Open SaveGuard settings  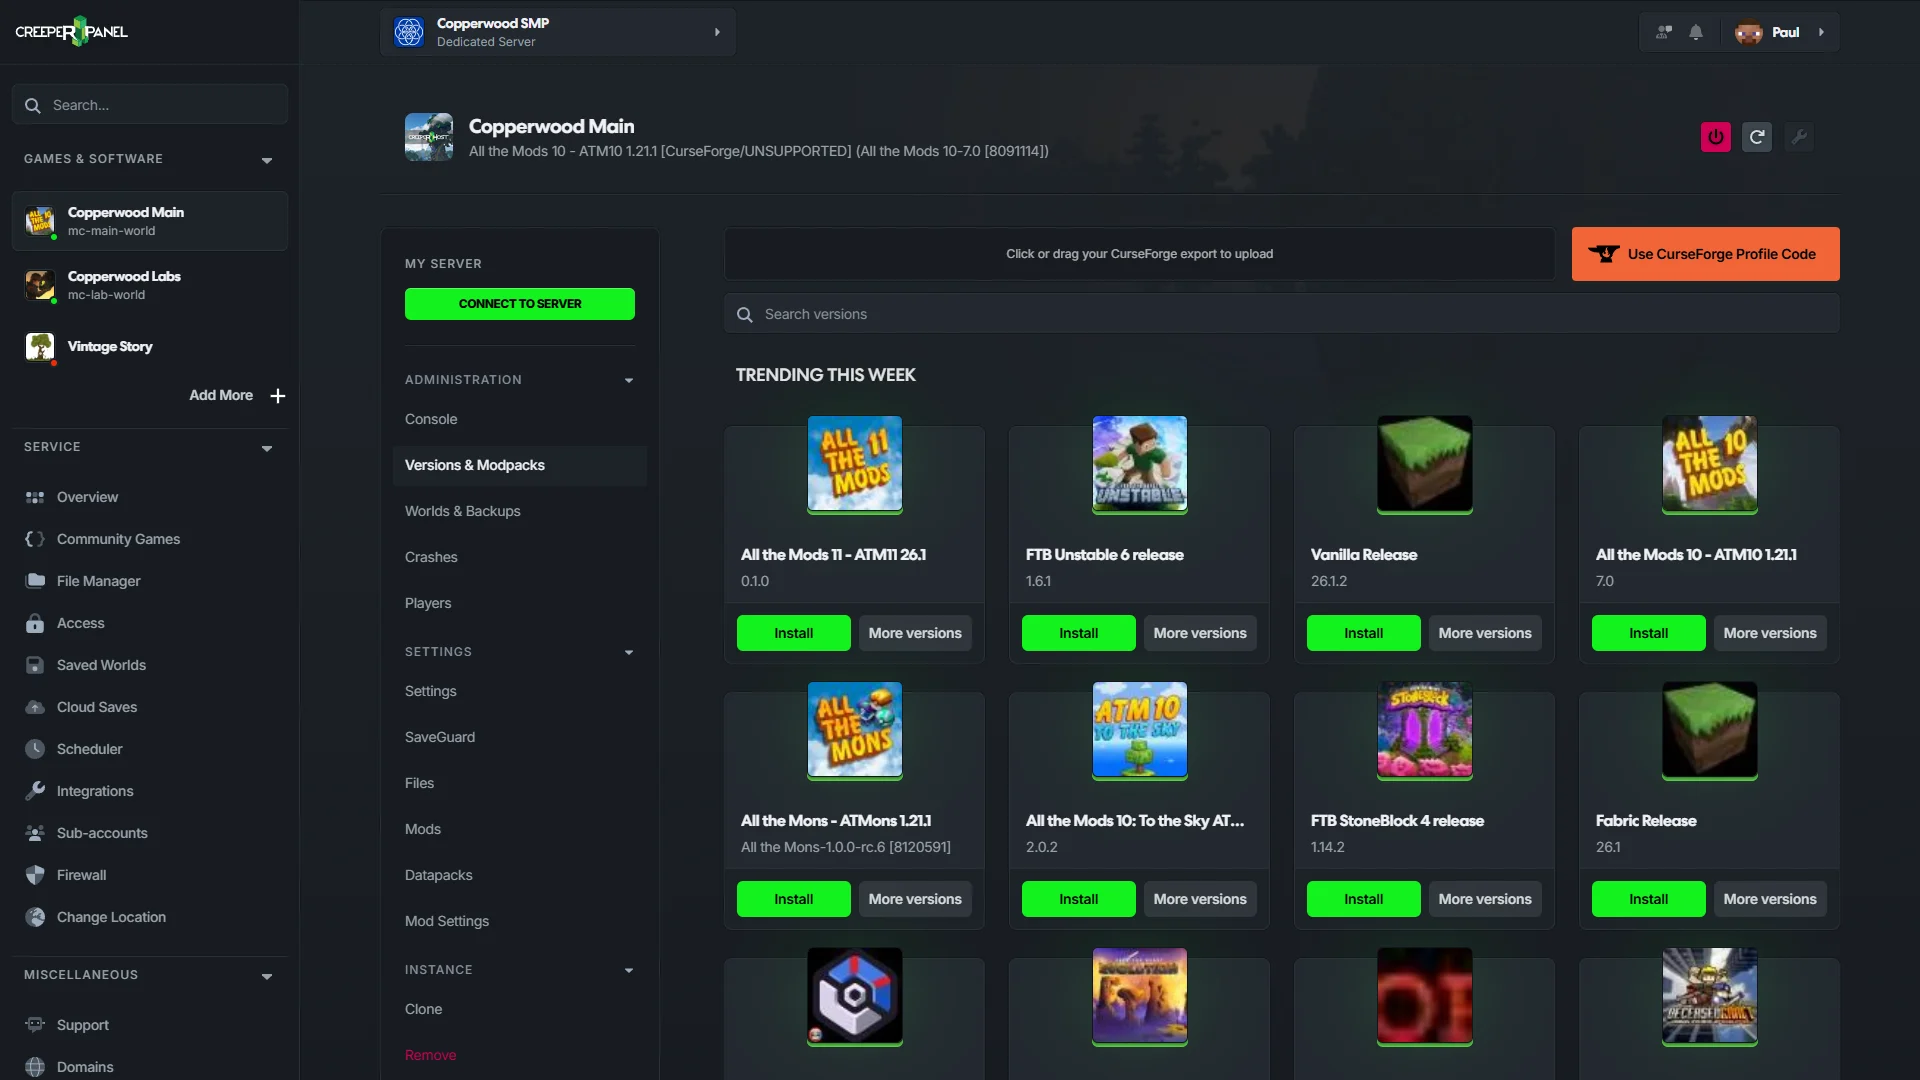pyautogui.click(x=440, y=737)
